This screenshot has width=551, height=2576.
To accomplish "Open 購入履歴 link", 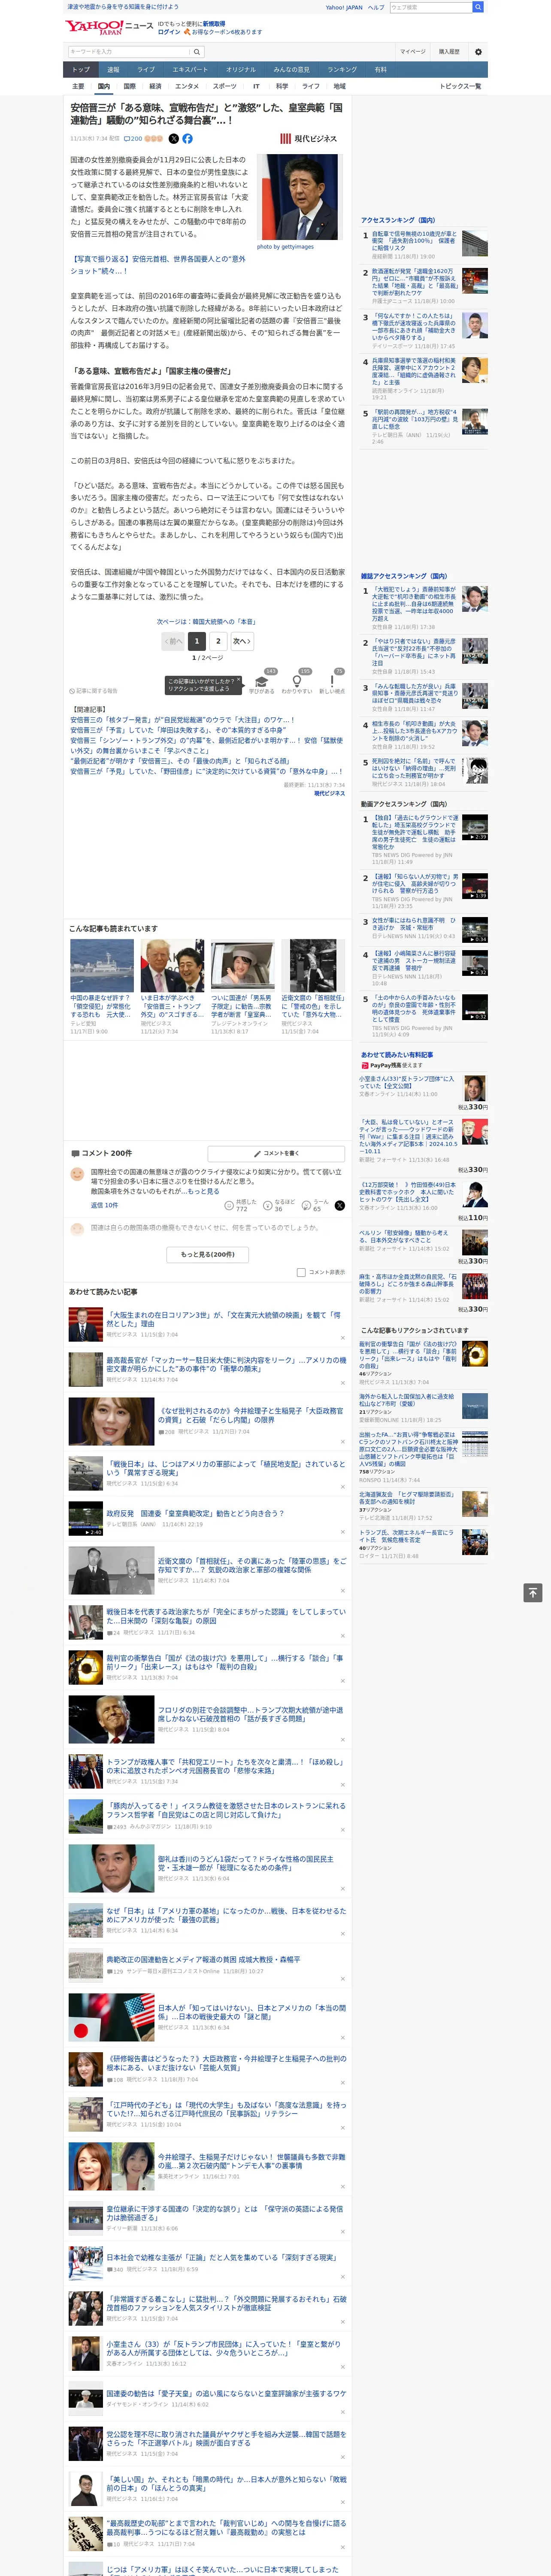I will pyautogui.click(x=449, y=52).
